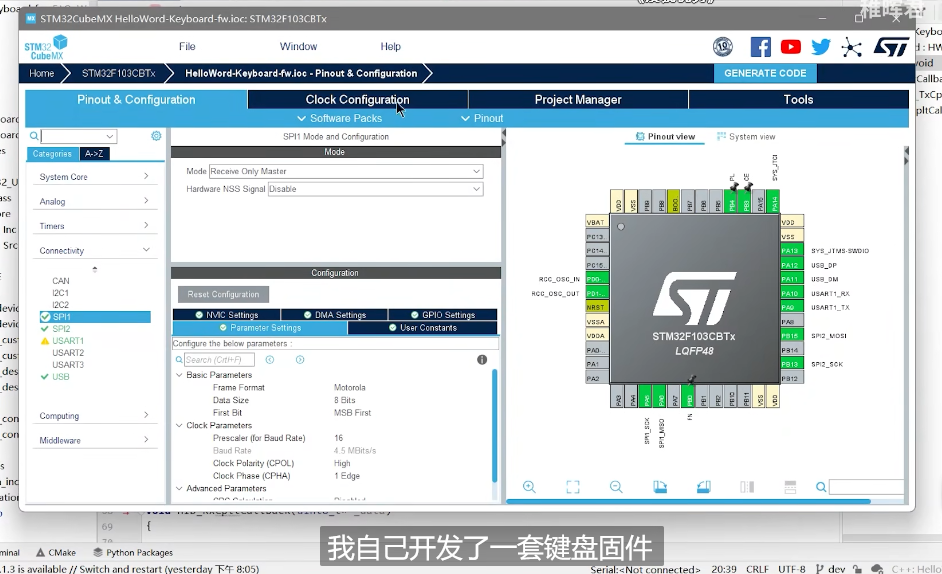Click the ST community network icon
The height and width of the screenshot is (574, 942).
[851, 47]
